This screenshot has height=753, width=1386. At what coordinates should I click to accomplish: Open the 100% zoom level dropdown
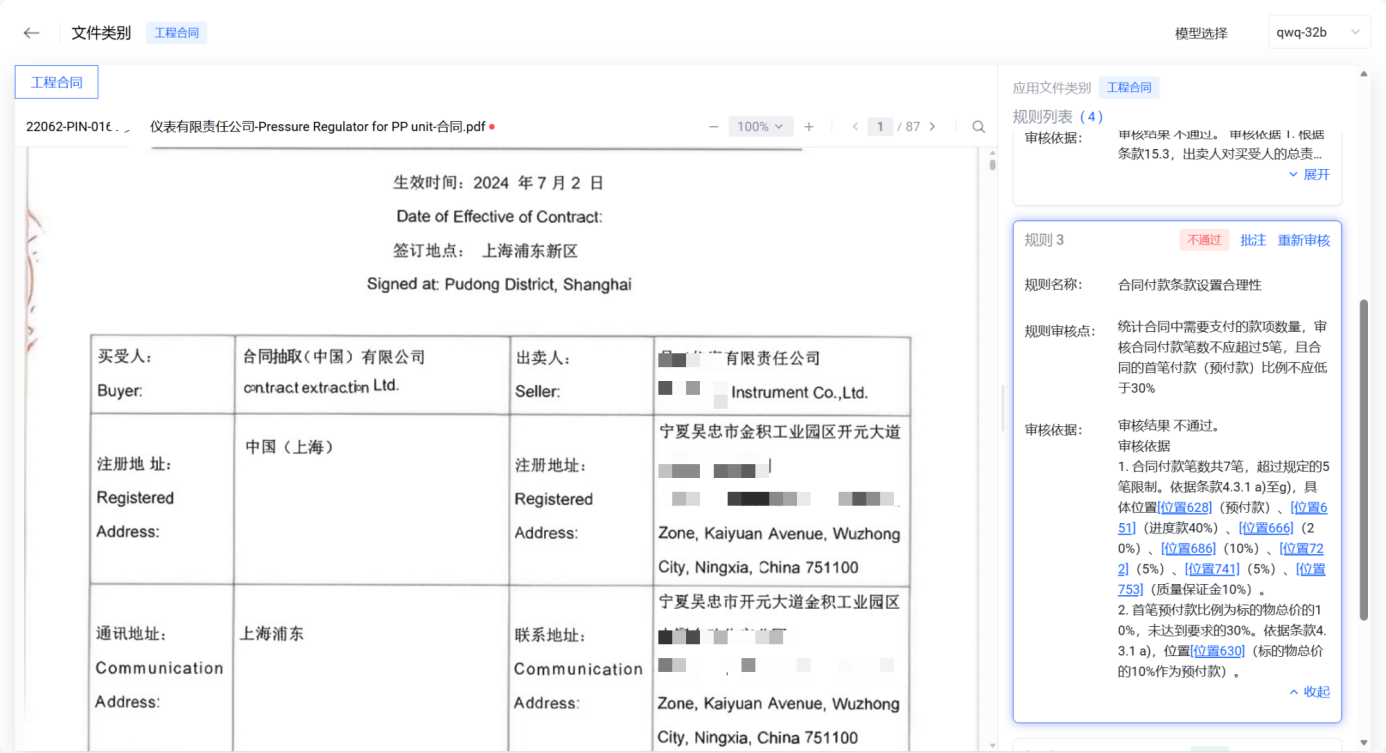click(x=761, y=127)
